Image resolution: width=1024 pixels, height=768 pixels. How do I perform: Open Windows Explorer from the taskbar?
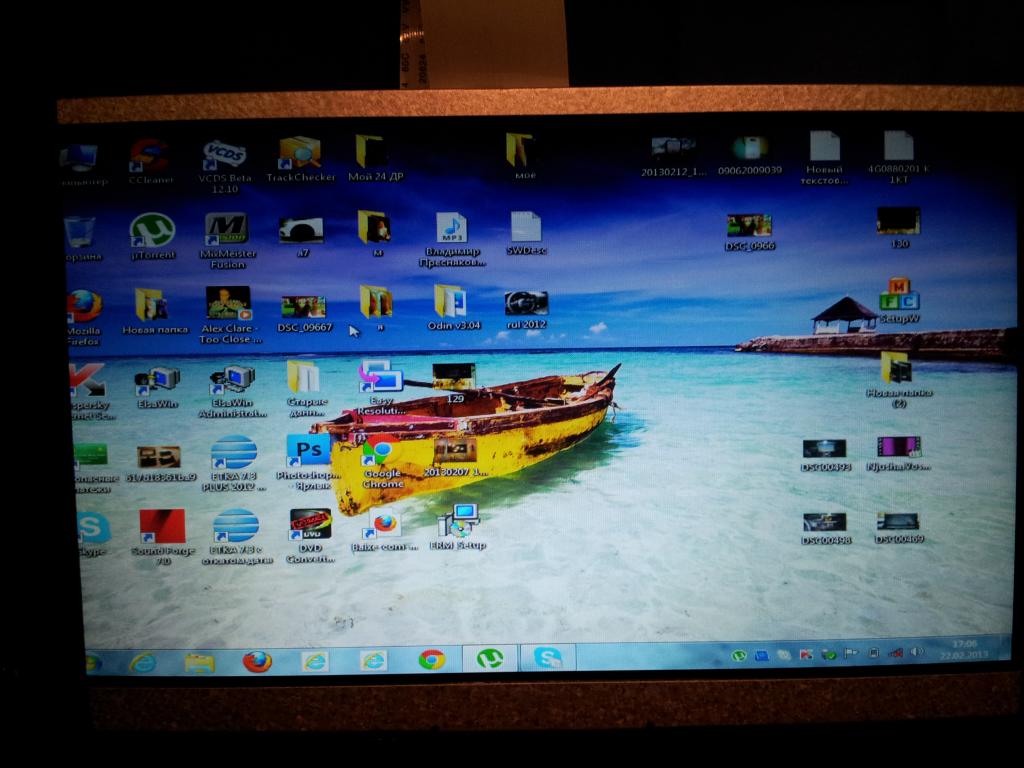(199, 662)
